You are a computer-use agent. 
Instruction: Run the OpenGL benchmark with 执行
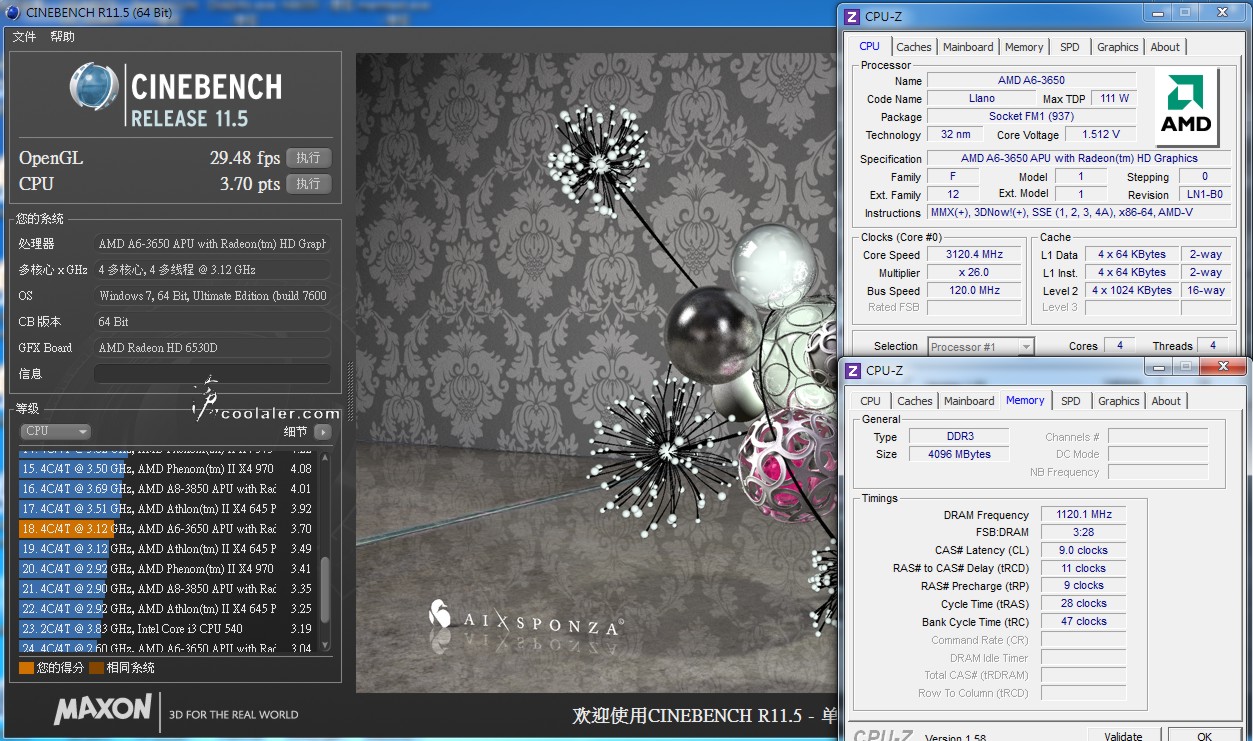[308, 158]
